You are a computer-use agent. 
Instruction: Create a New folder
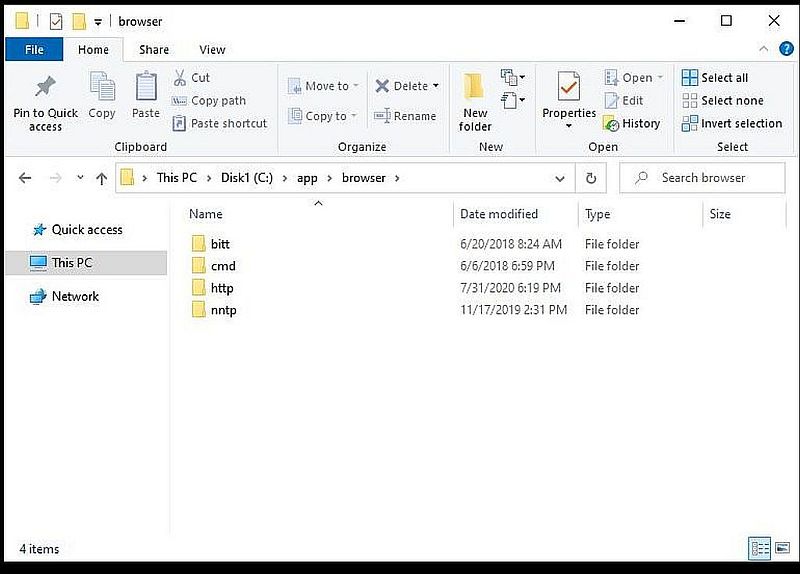[x=474, y=102]
